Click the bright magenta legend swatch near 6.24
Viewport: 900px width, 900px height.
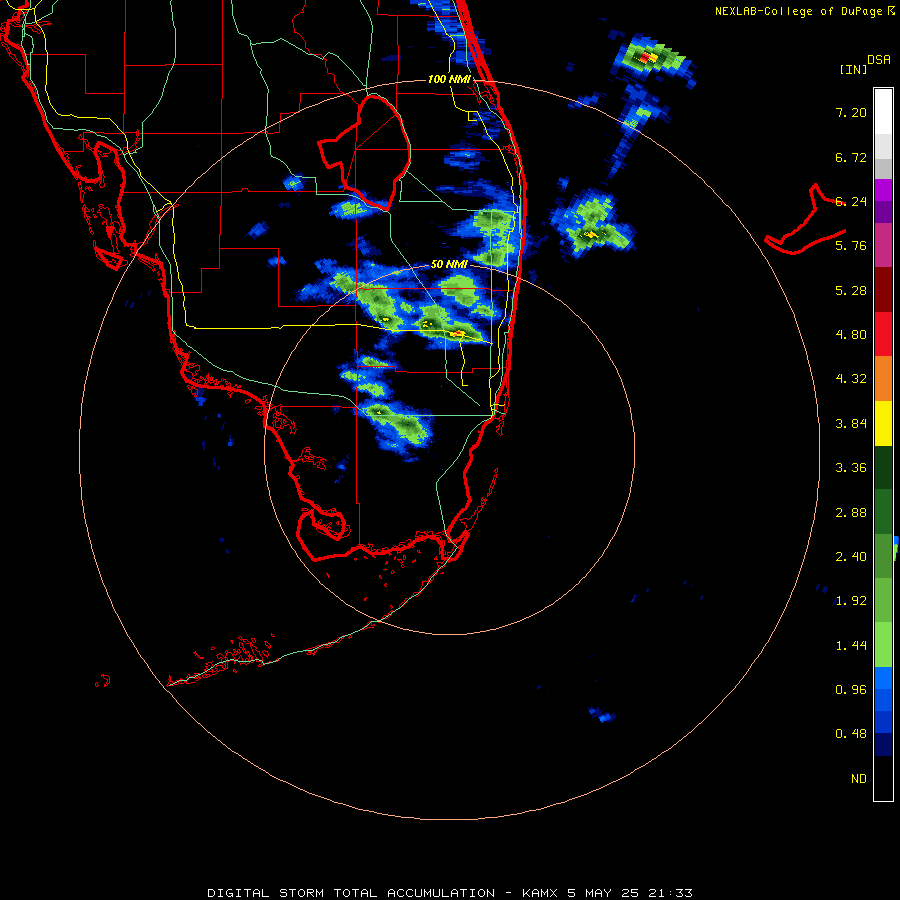[883, 190]
